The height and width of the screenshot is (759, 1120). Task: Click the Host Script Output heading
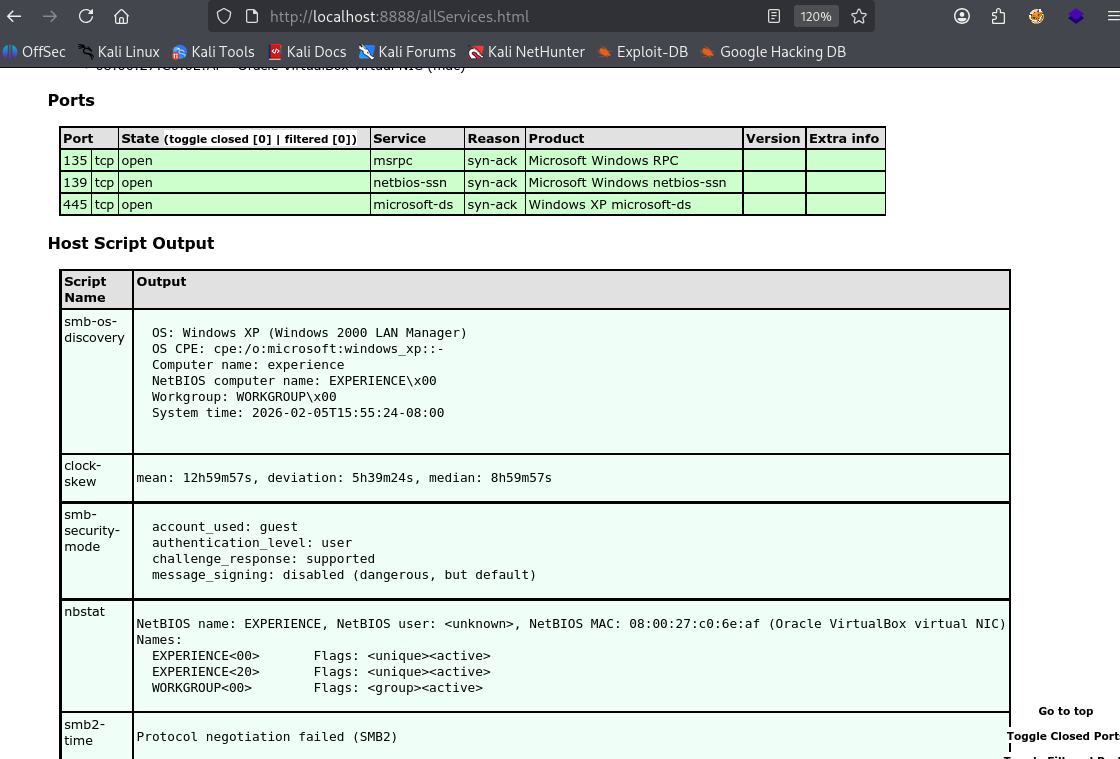(131, 243)
